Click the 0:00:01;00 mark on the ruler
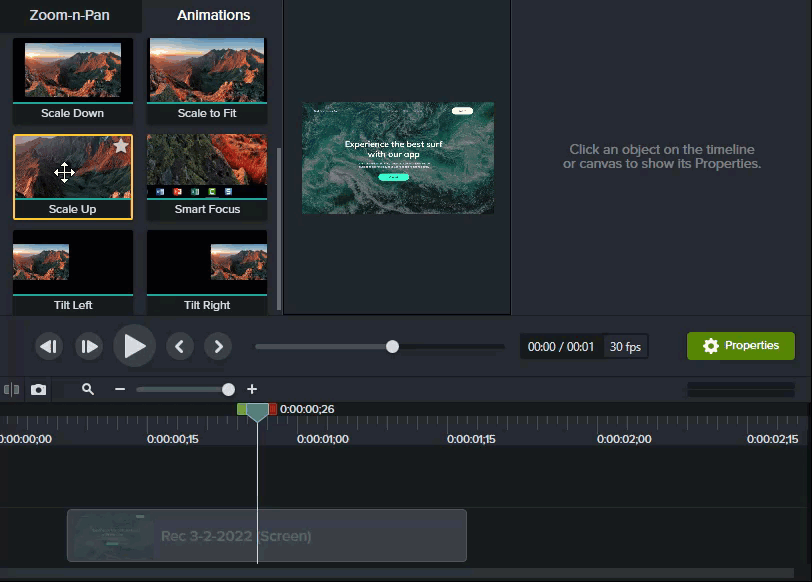Image resolution: width=812 pixels, height=582 pixels. [323, 439]
